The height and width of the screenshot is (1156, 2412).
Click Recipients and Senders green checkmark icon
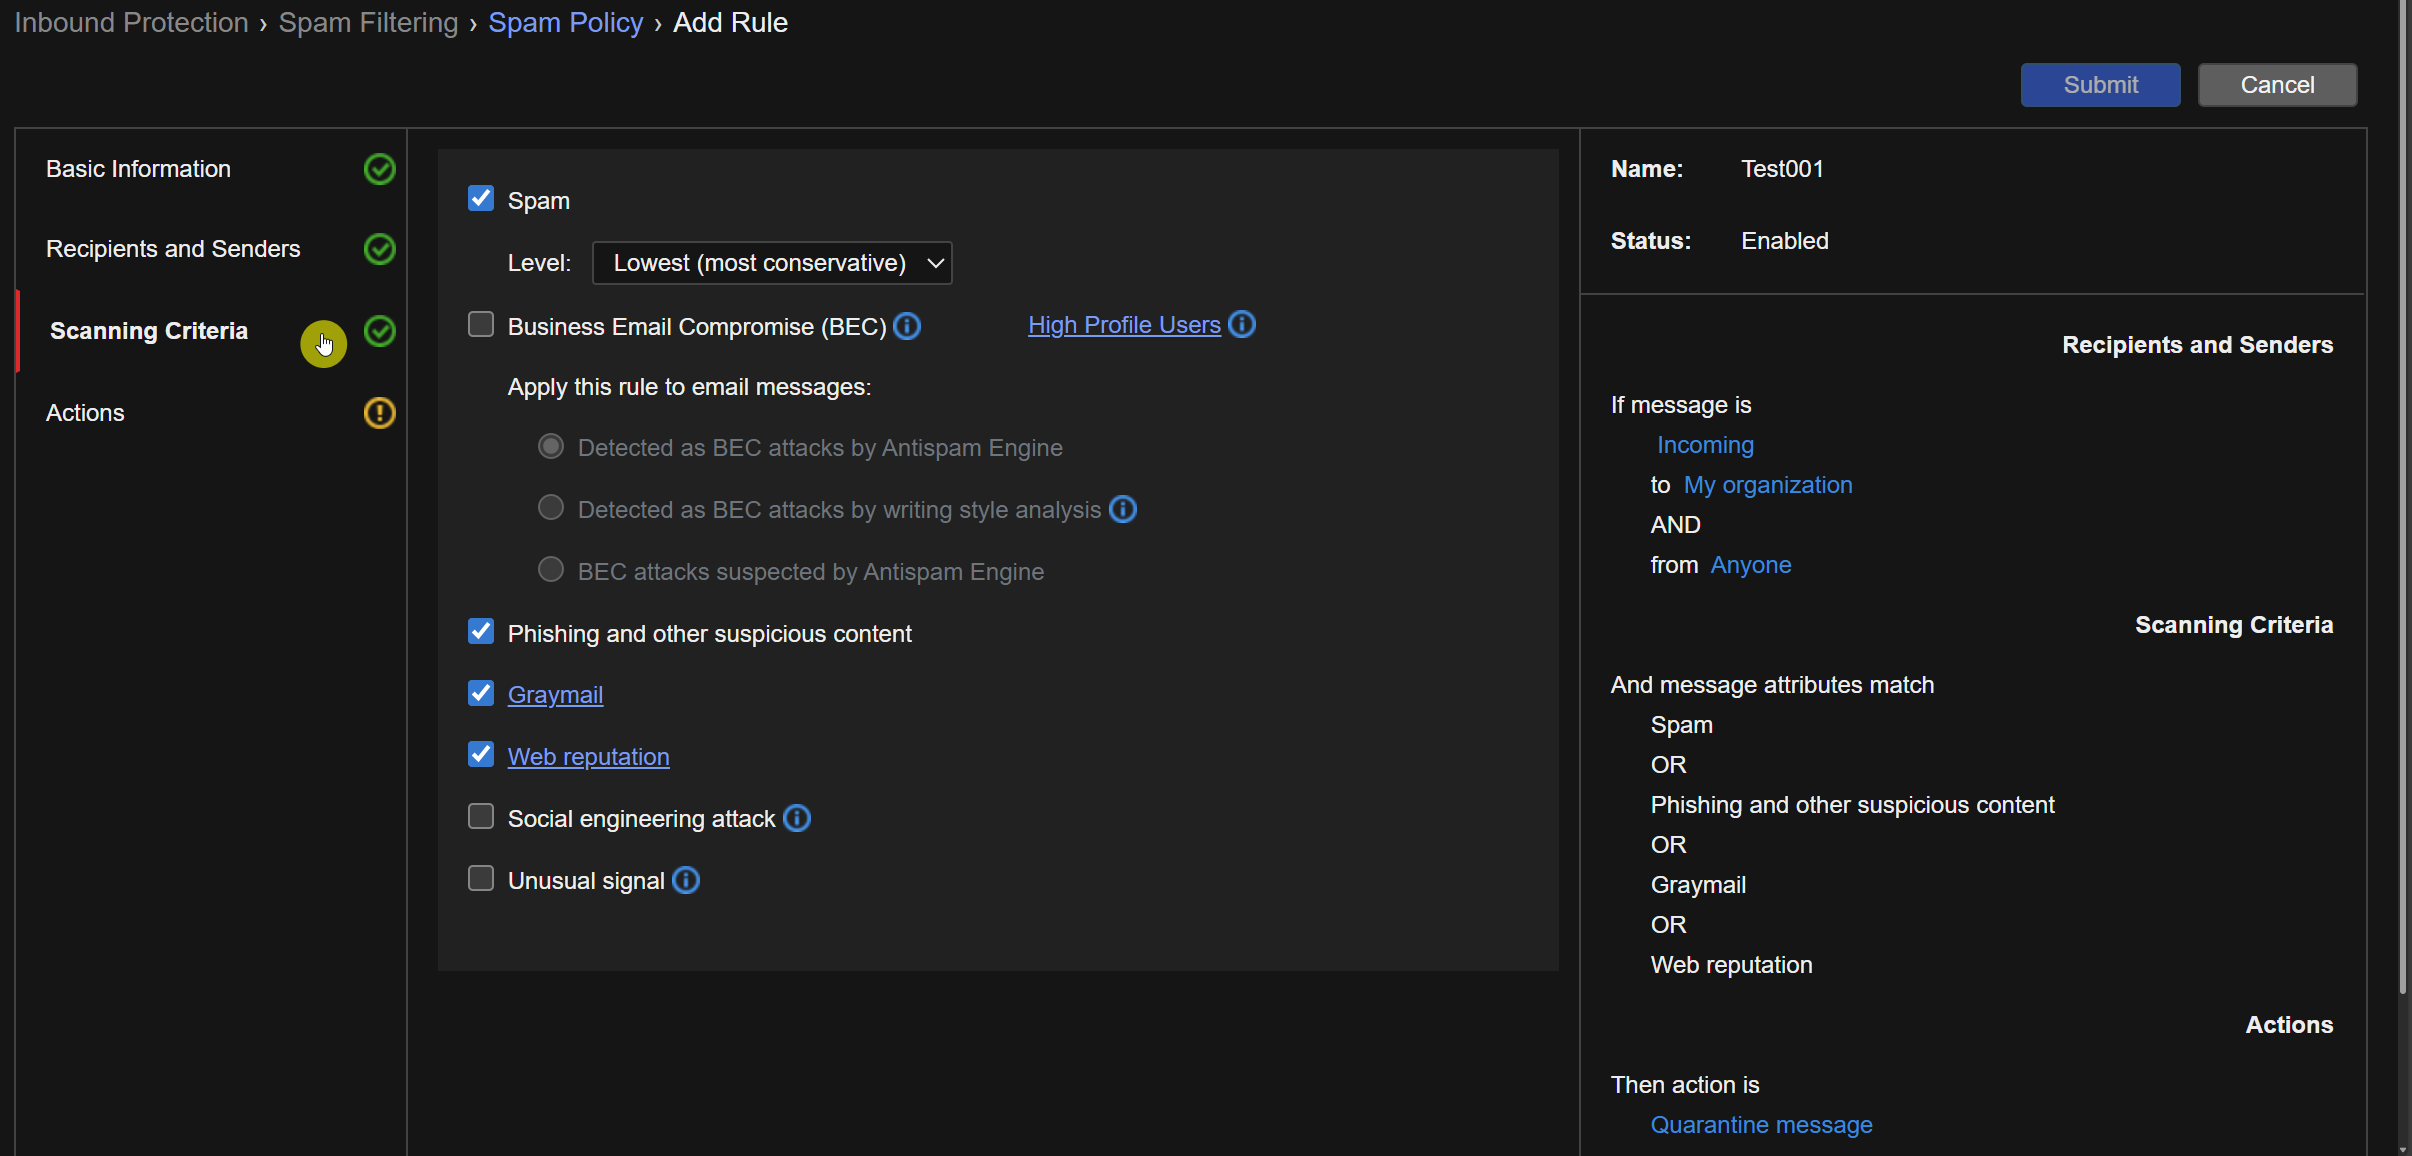[380, 249]
